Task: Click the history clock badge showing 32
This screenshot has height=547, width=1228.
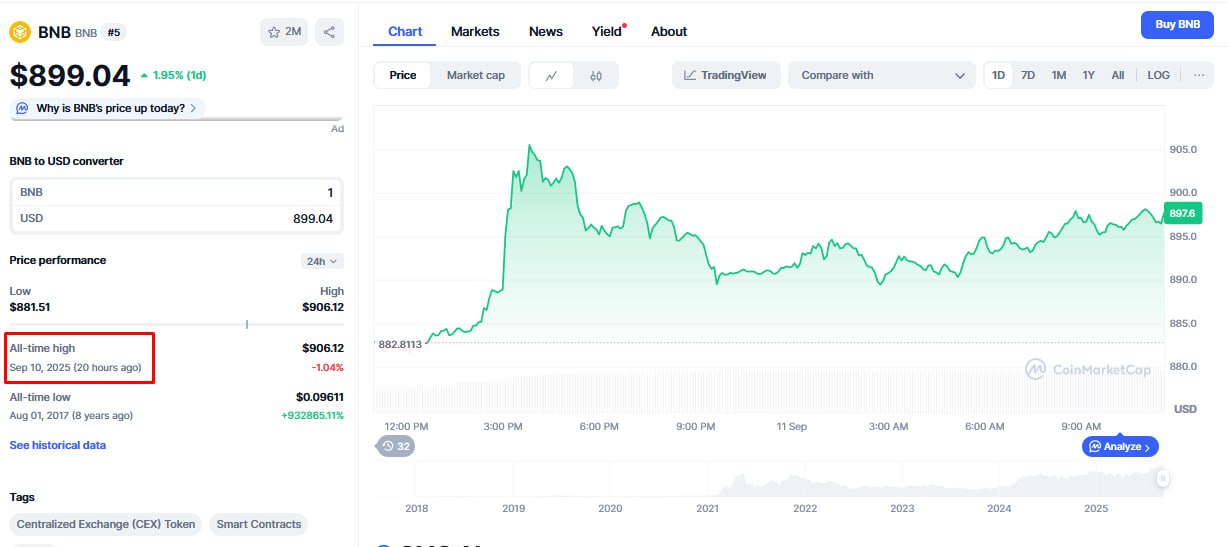Action: coord(395,446)
